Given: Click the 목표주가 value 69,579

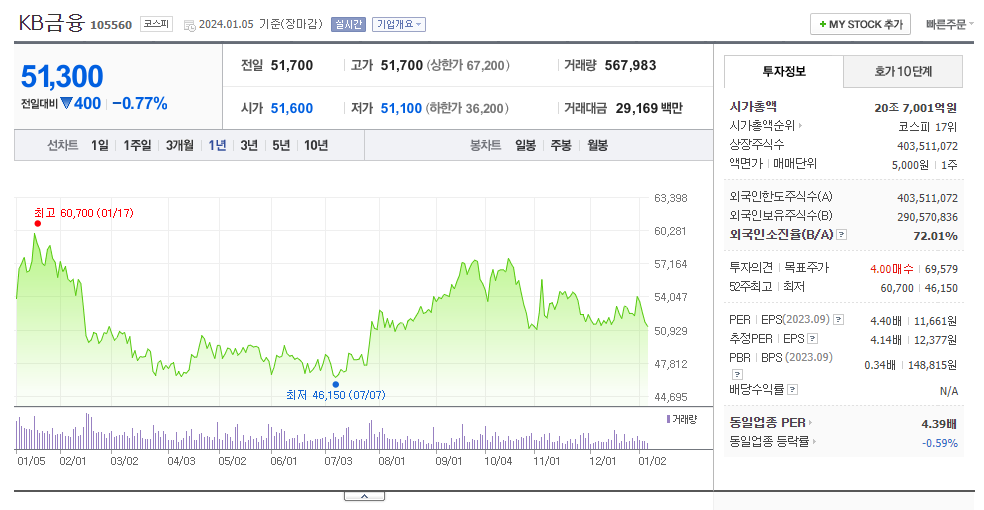Looking at the screenshot, I should (x=941, y=269).
